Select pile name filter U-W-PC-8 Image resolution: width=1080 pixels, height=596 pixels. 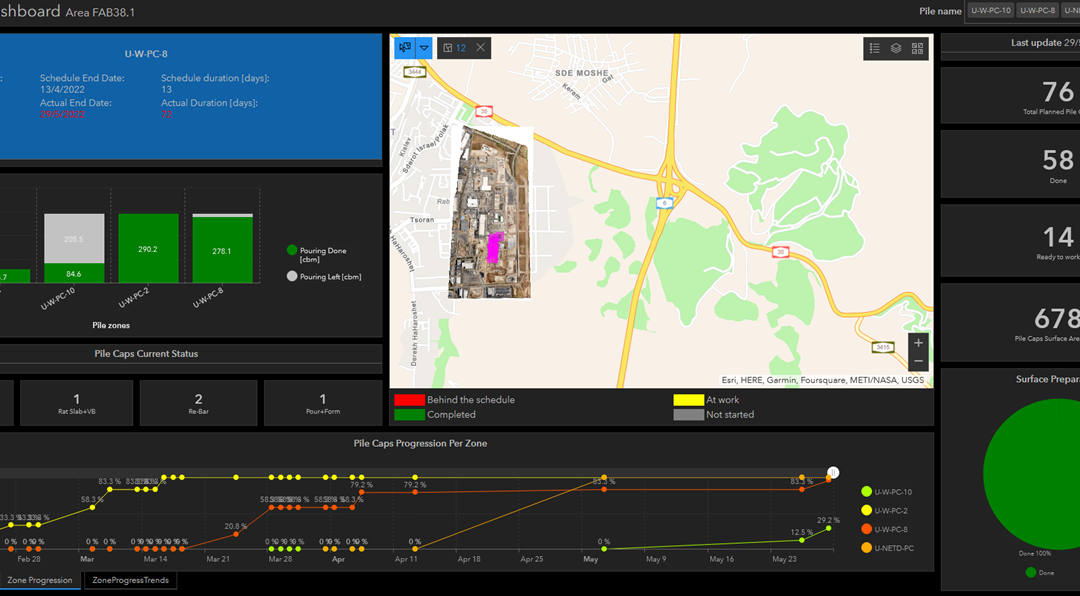pyautogui.click(x=1038, y=10)
